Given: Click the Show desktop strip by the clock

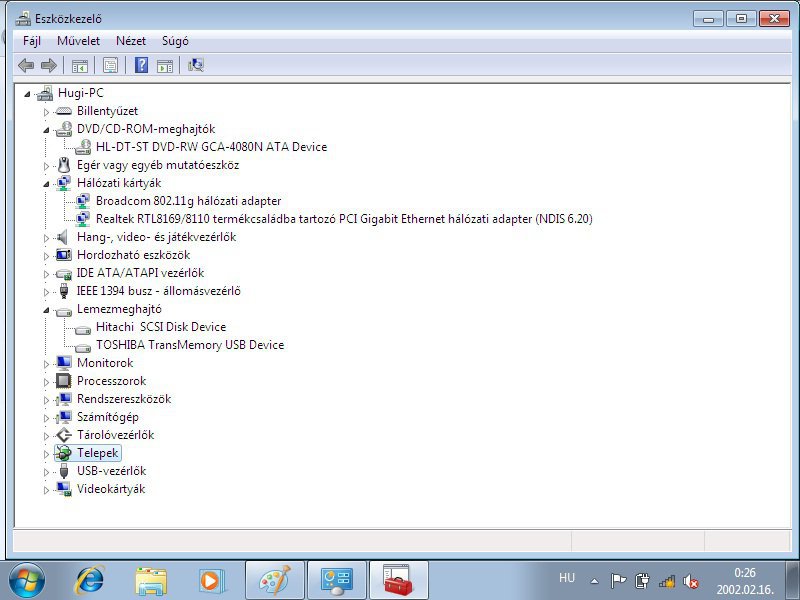Looking at the screenshot, I should (793, 581).
